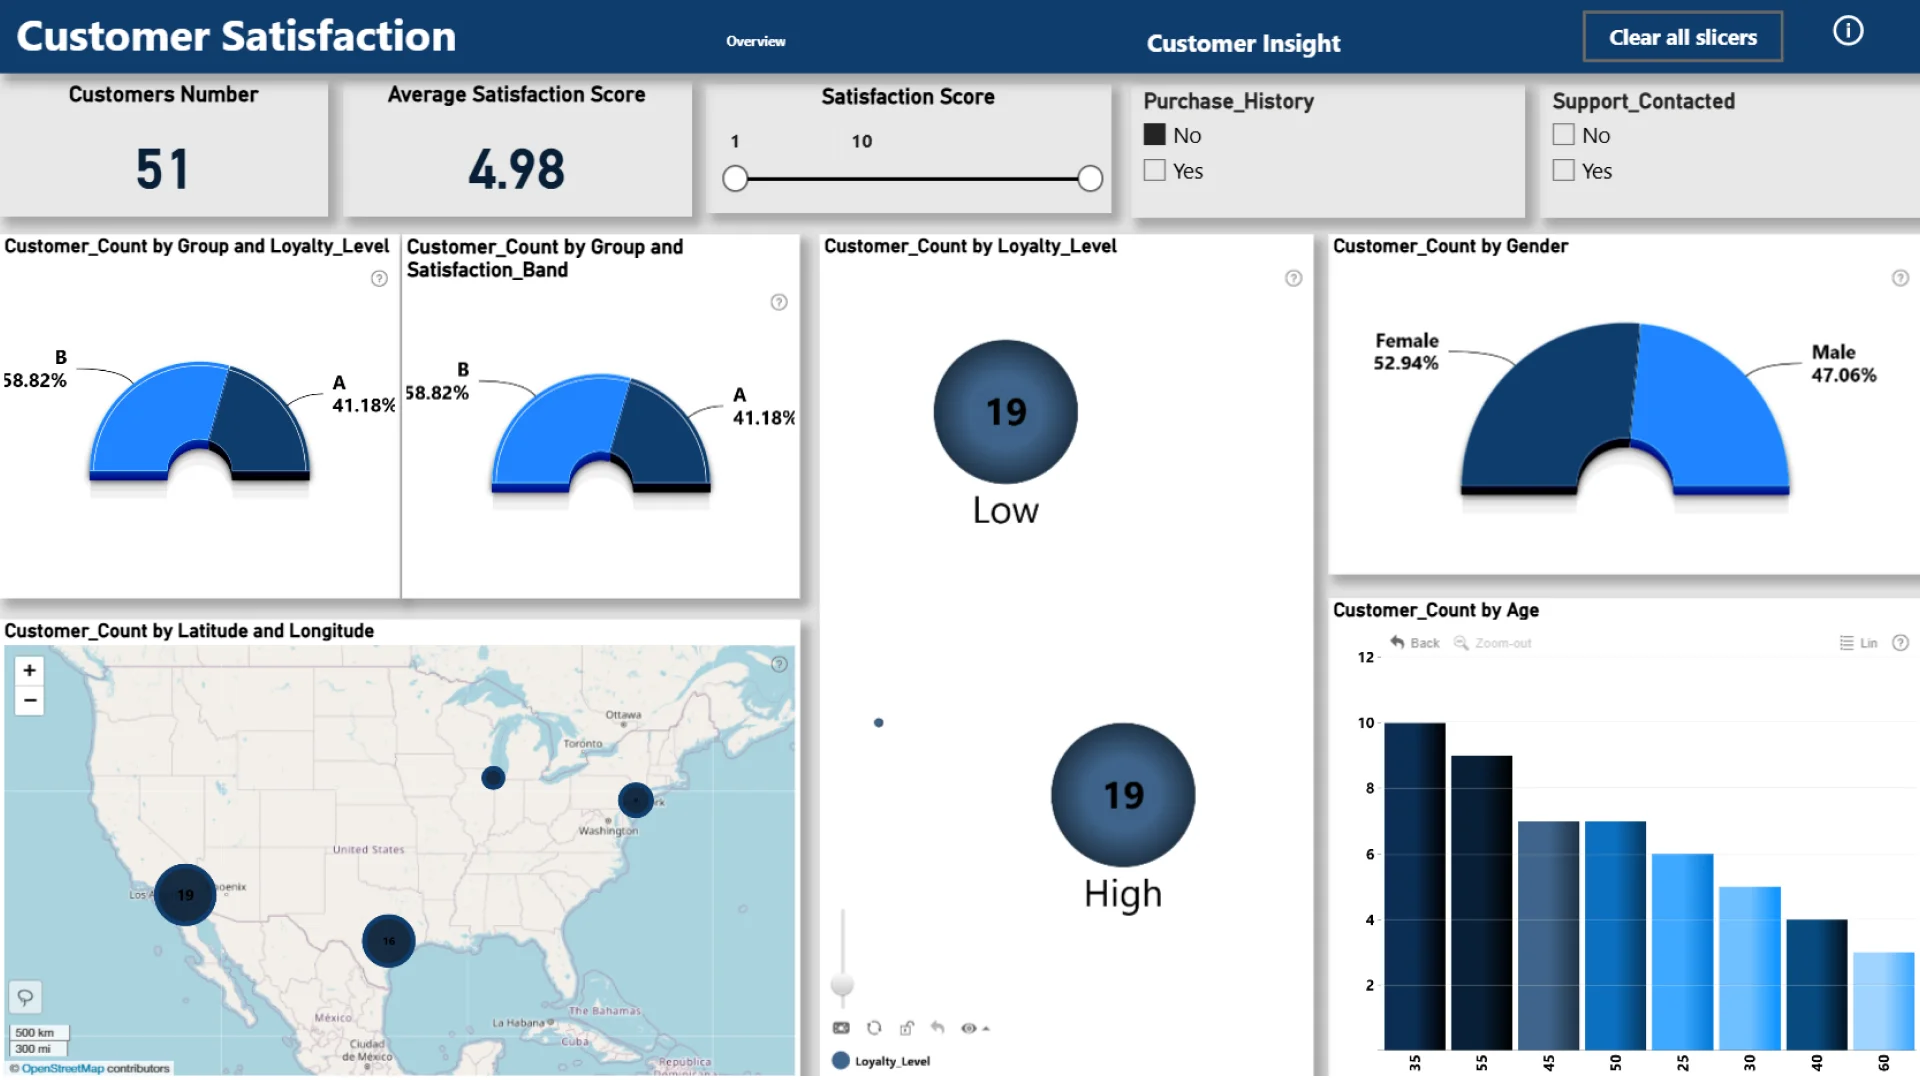
Task: Open the OpenStreetMap attribution link
Action: point(62,1068)
